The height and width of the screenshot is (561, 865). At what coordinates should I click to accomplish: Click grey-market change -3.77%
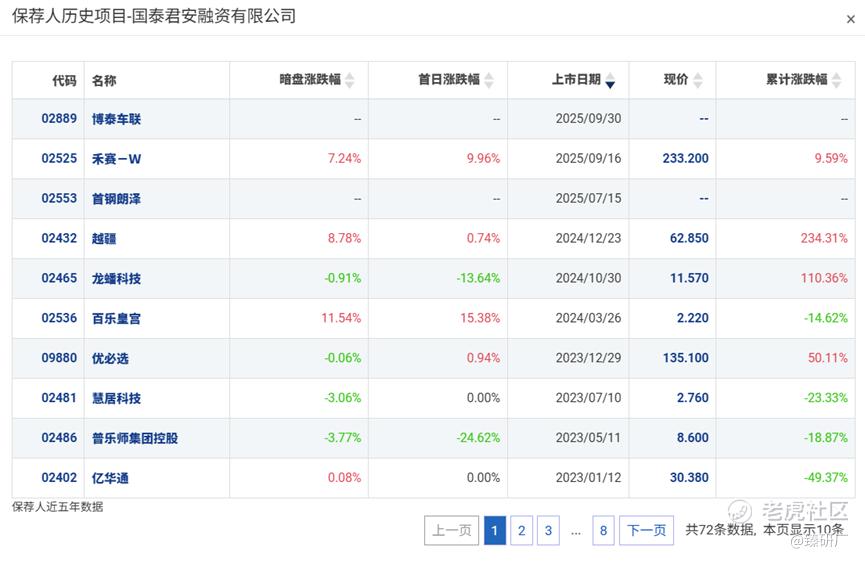pos(343,437)
